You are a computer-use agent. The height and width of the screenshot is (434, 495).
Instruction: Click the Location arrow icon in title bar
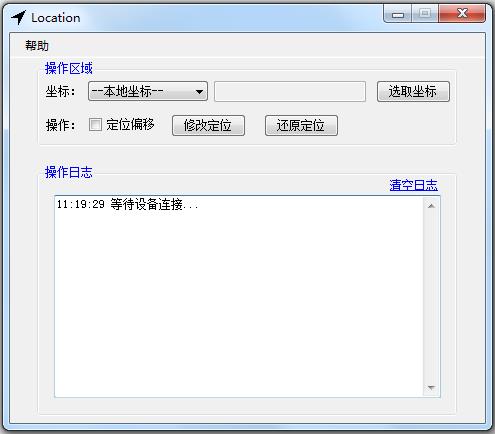click(x=19, y=17)
